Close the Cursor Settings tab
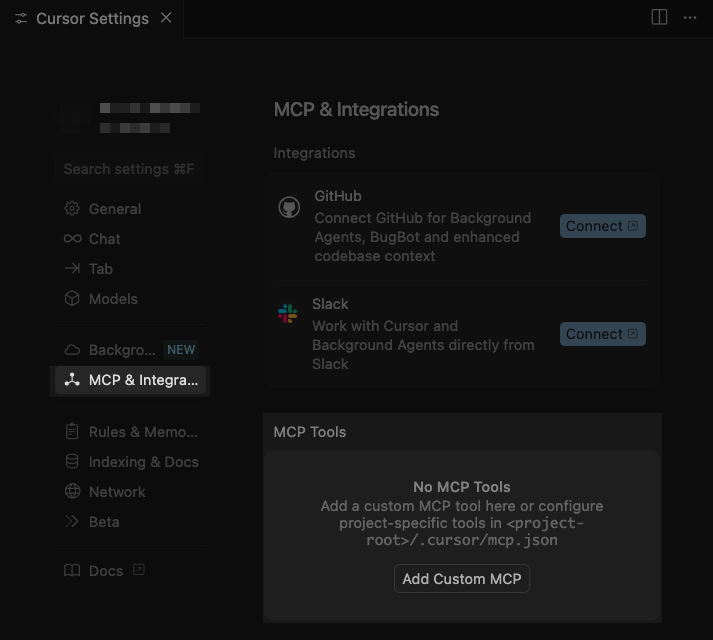Screen dimensions: 713x640 tap(166, 18)
